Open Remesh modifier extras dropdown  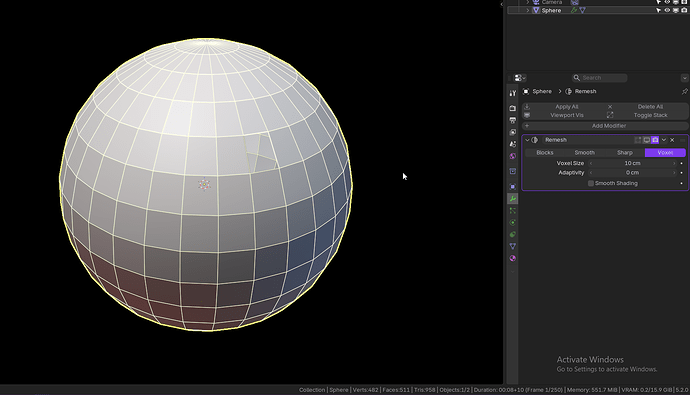pos(664,140)
